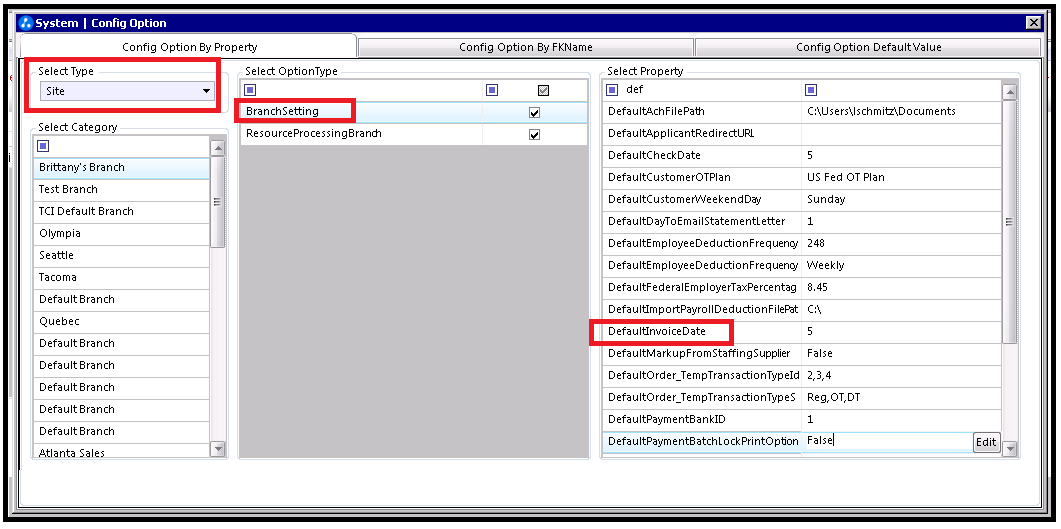Click the 8.45 tax percentage value
The width and height of the screenshot is (1061, 529).
(901, 288)
